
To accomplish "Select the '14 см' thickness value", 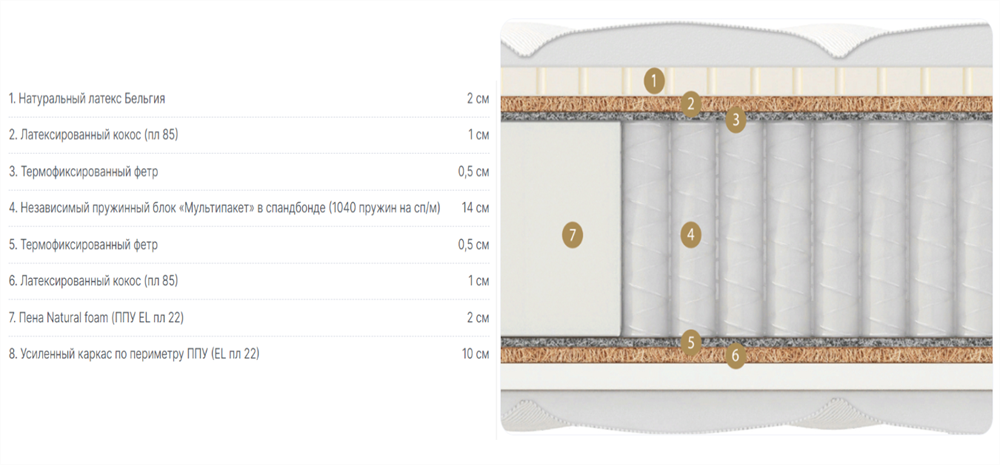I will [x=475, y=209].
